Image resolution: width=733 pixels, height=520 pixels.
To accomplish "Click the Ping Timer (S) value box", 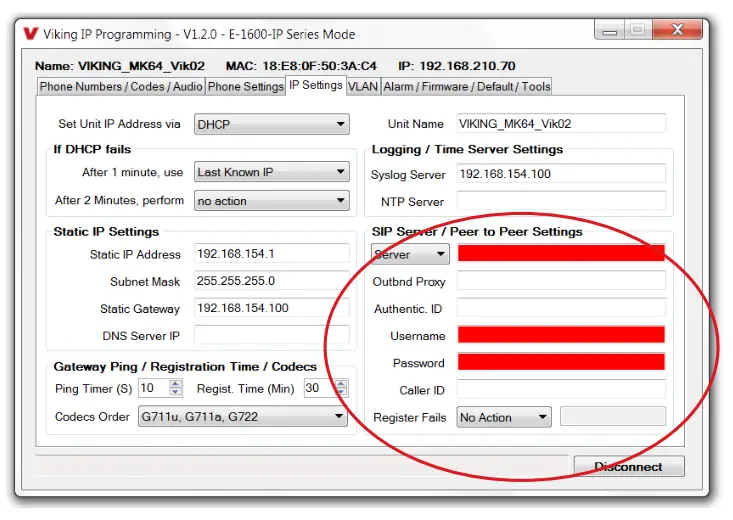I will [155, 388].
